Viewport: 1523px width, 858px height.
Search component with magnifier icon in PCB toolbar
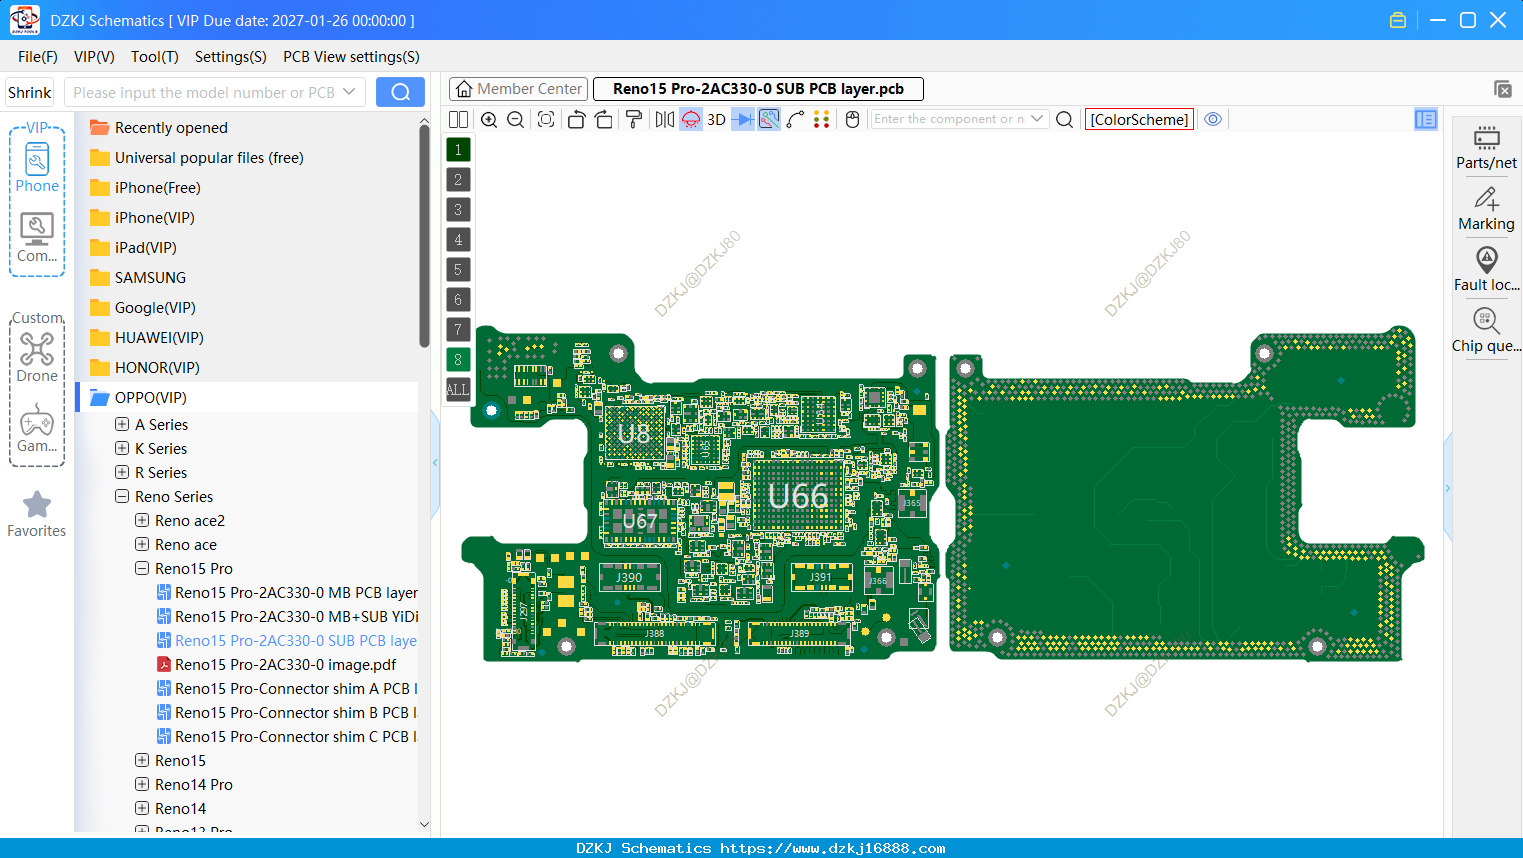point(1065,120)
